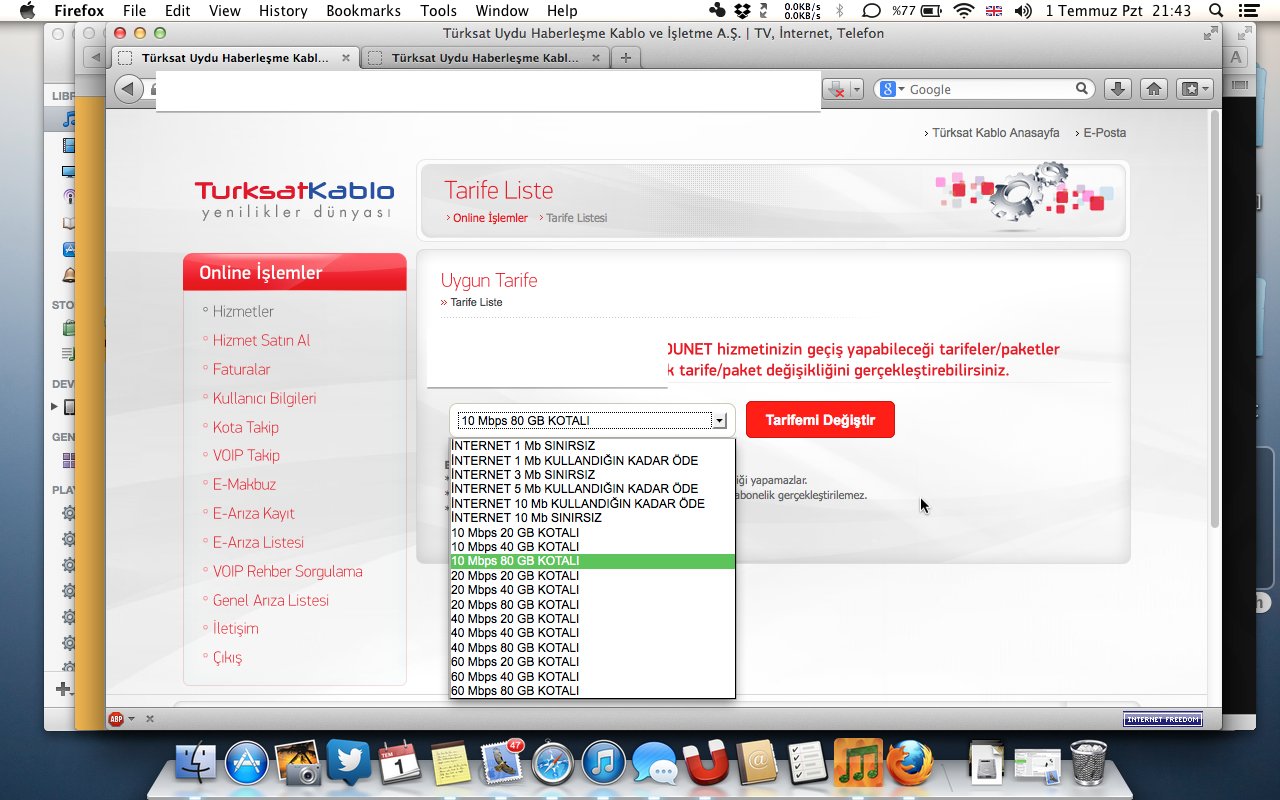Click the Internet Freedom status bar badge

tap(1163, 719)
